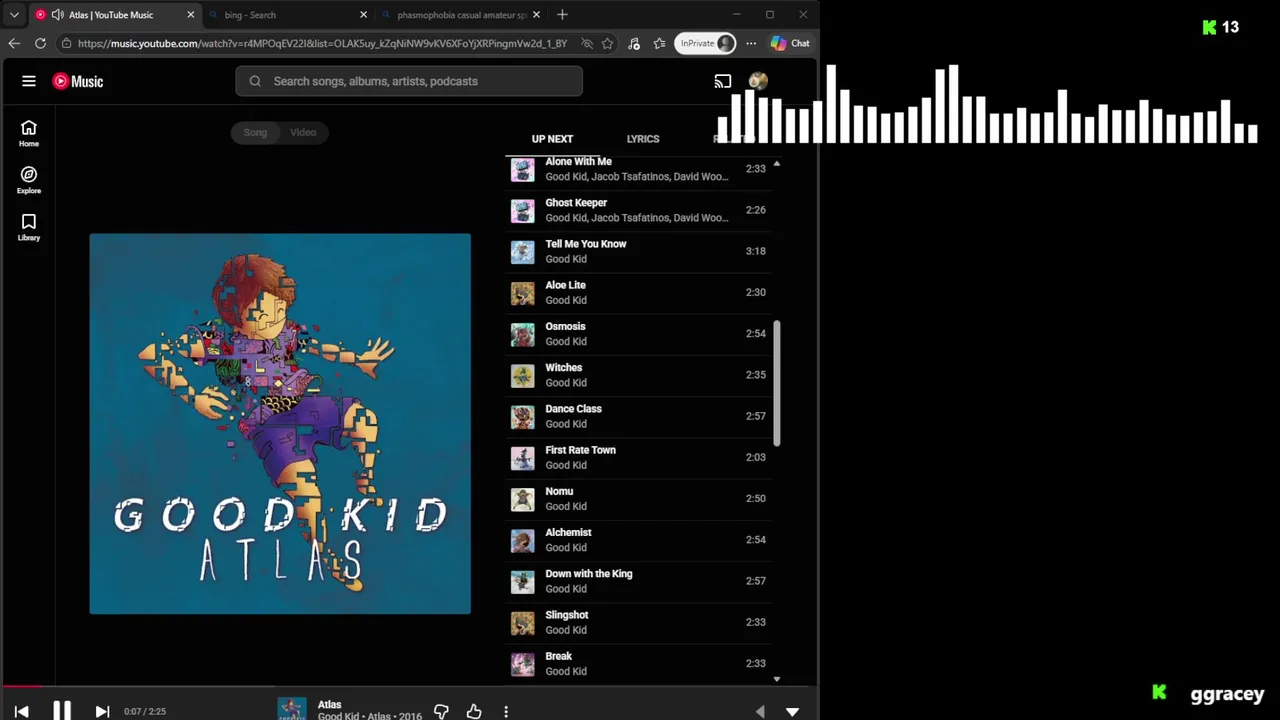Pause the current song

[x=62, y=711]
